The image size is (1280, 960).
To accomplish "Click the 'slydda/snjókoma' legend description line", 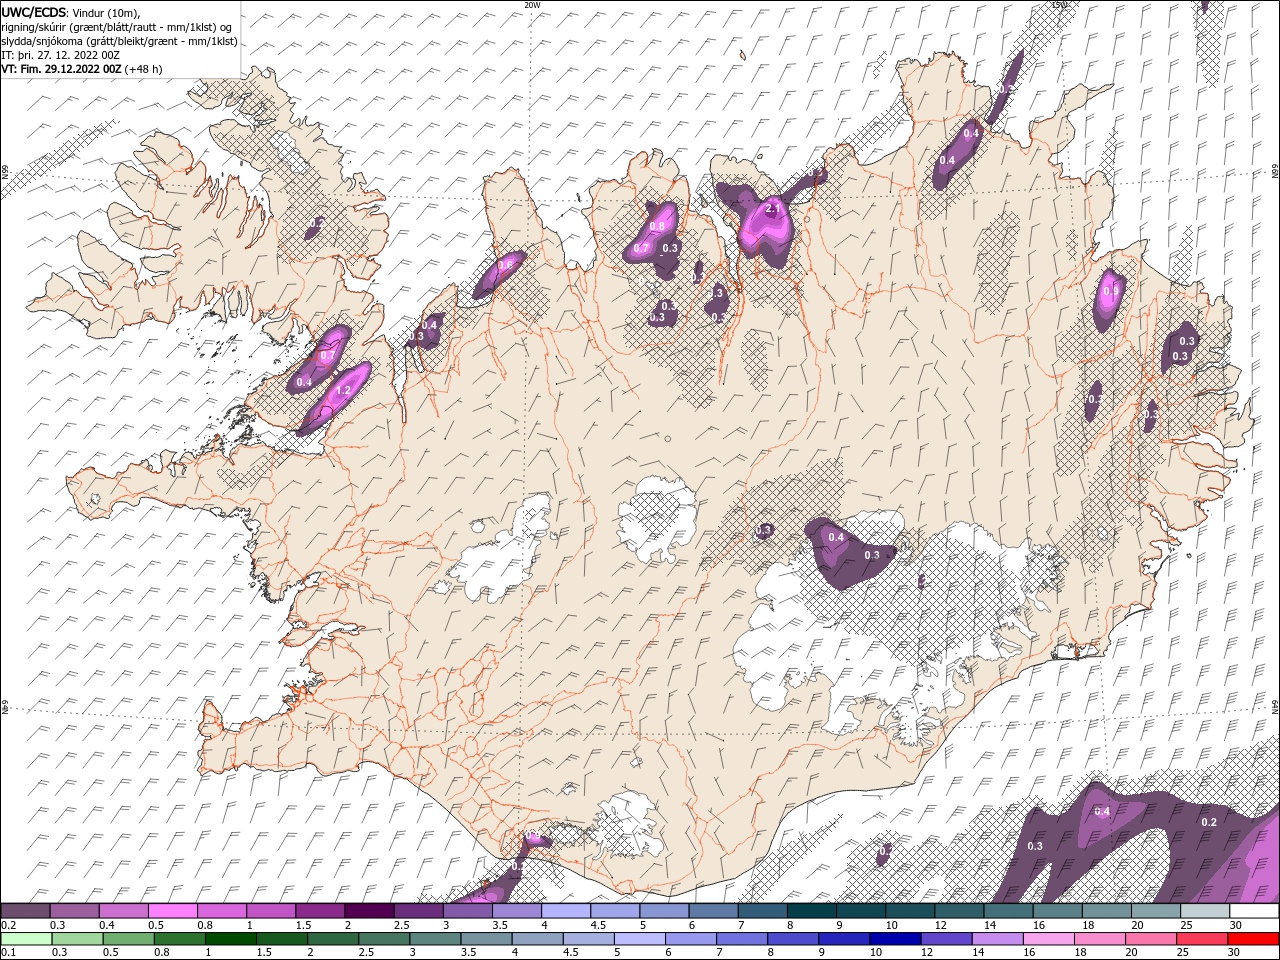I will coord(118,41).
